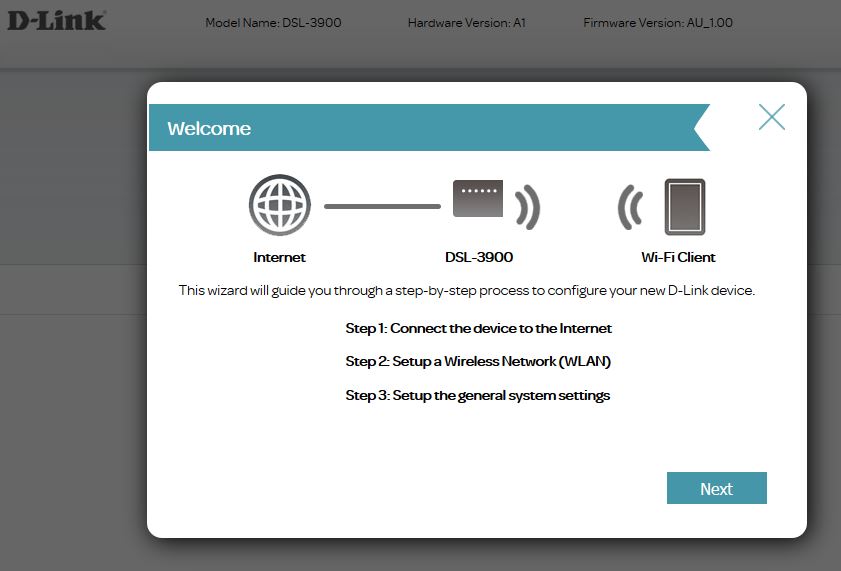The width and height of the screenshot is (841, 571).
Task: Click the 'Model Name: DSL-3900' header text
Action: click(x=273, y=23)
